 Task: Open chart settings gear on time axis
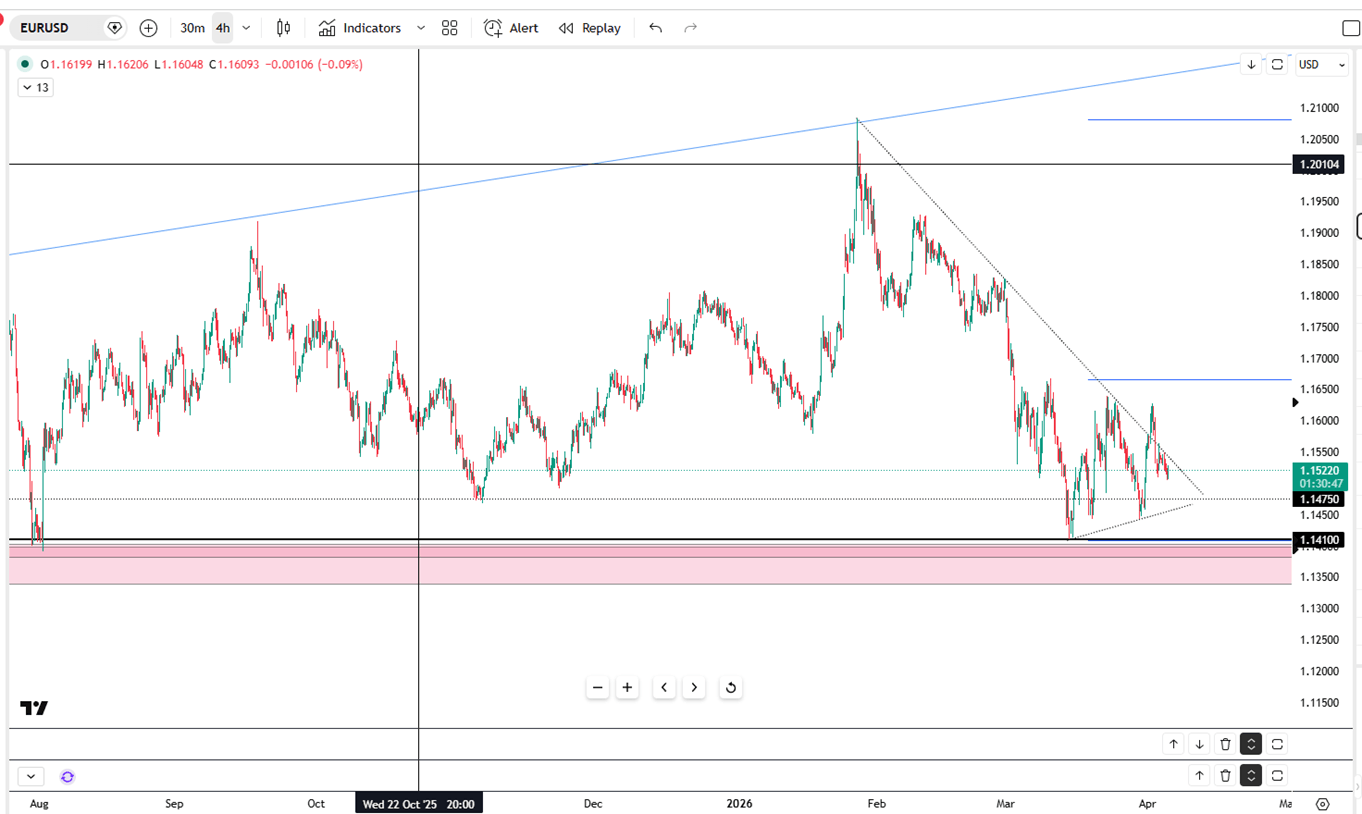[x=1323, y=804]
